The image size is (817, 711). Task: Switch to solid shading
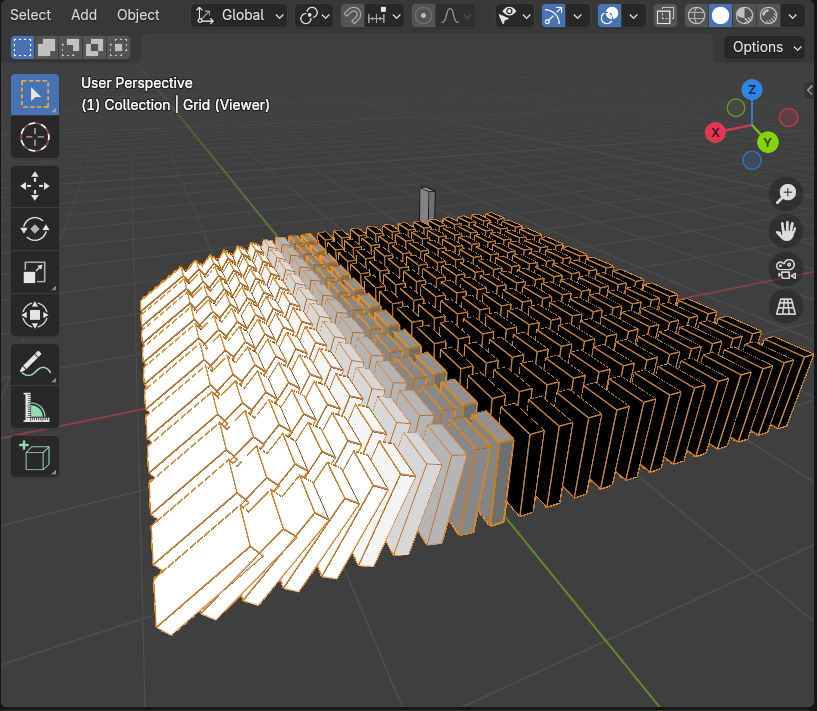721,16
